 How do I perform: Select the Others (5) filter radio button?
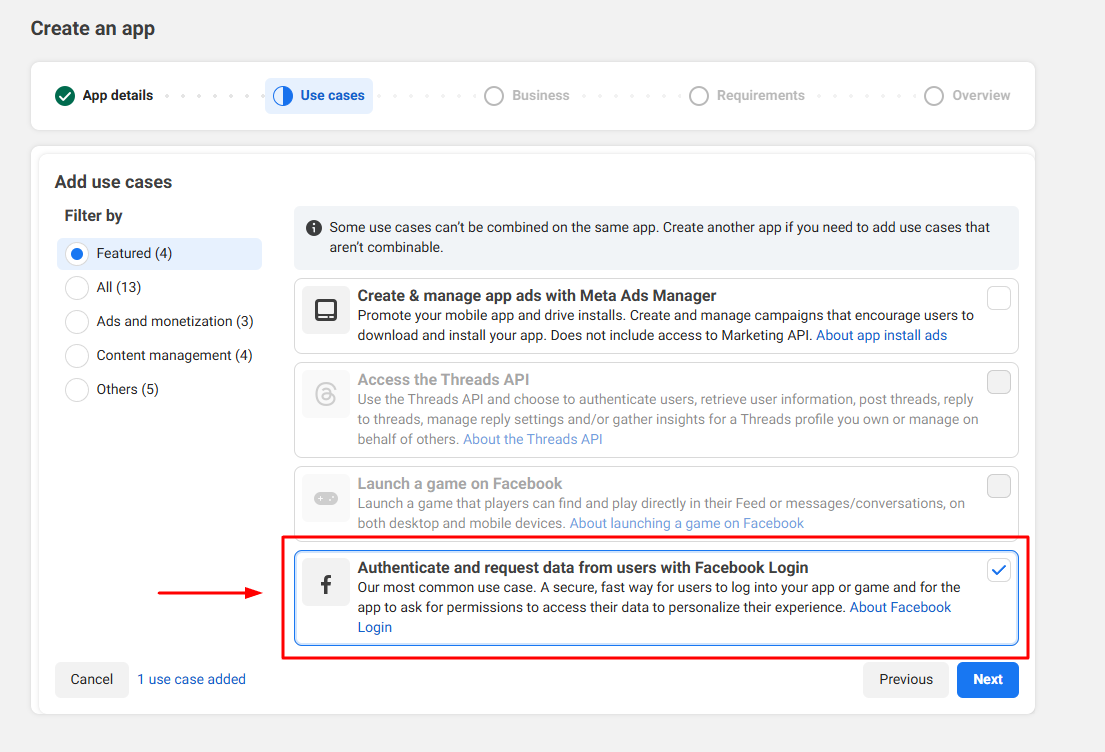coord(77,390)
